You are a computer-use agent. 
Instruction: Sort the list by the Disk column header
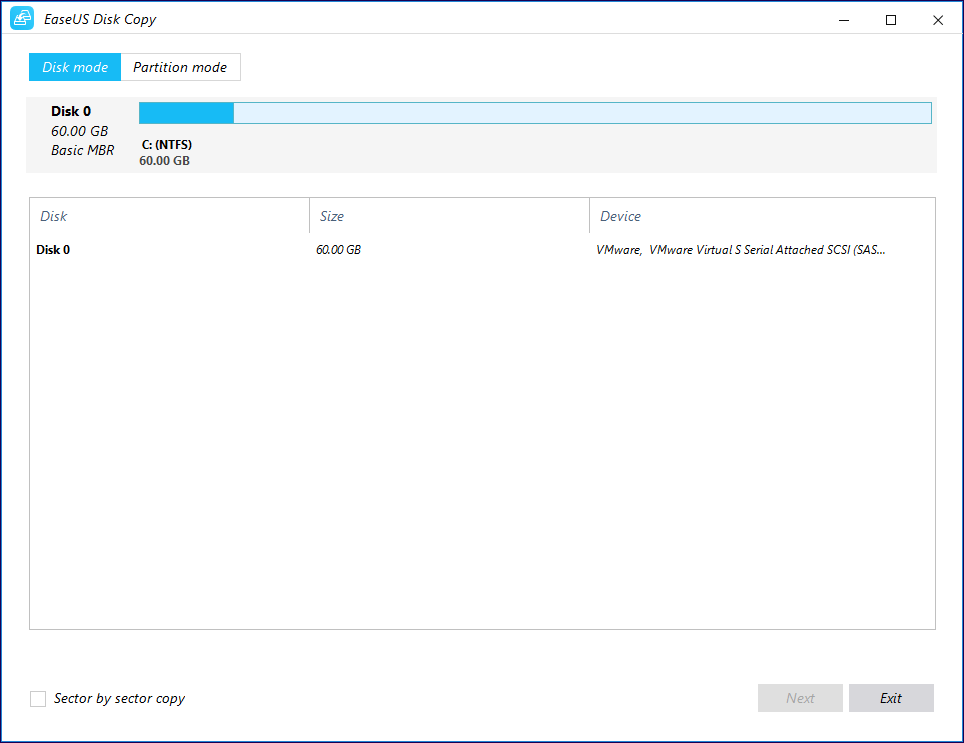pos(169,216)
